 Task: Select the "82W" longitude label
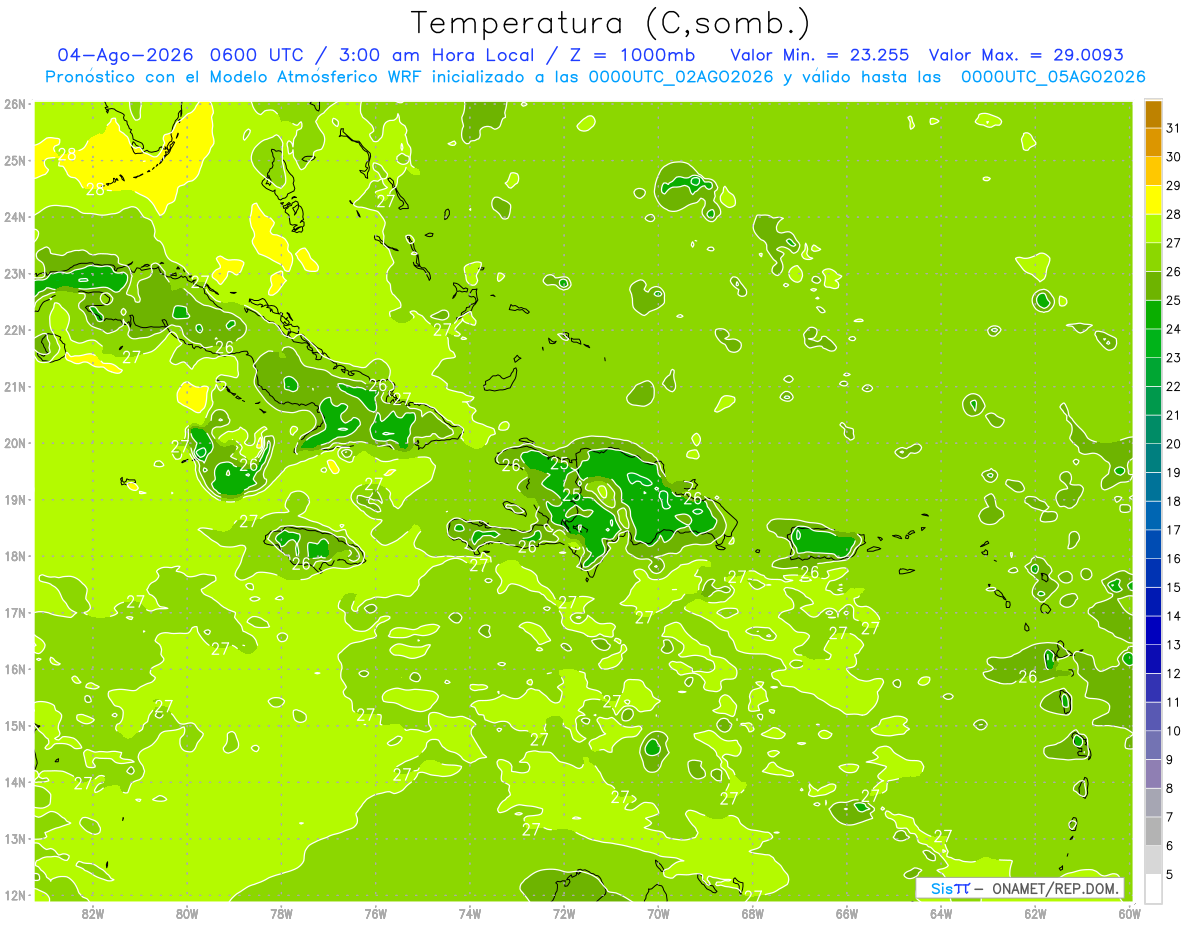(92, 913)
